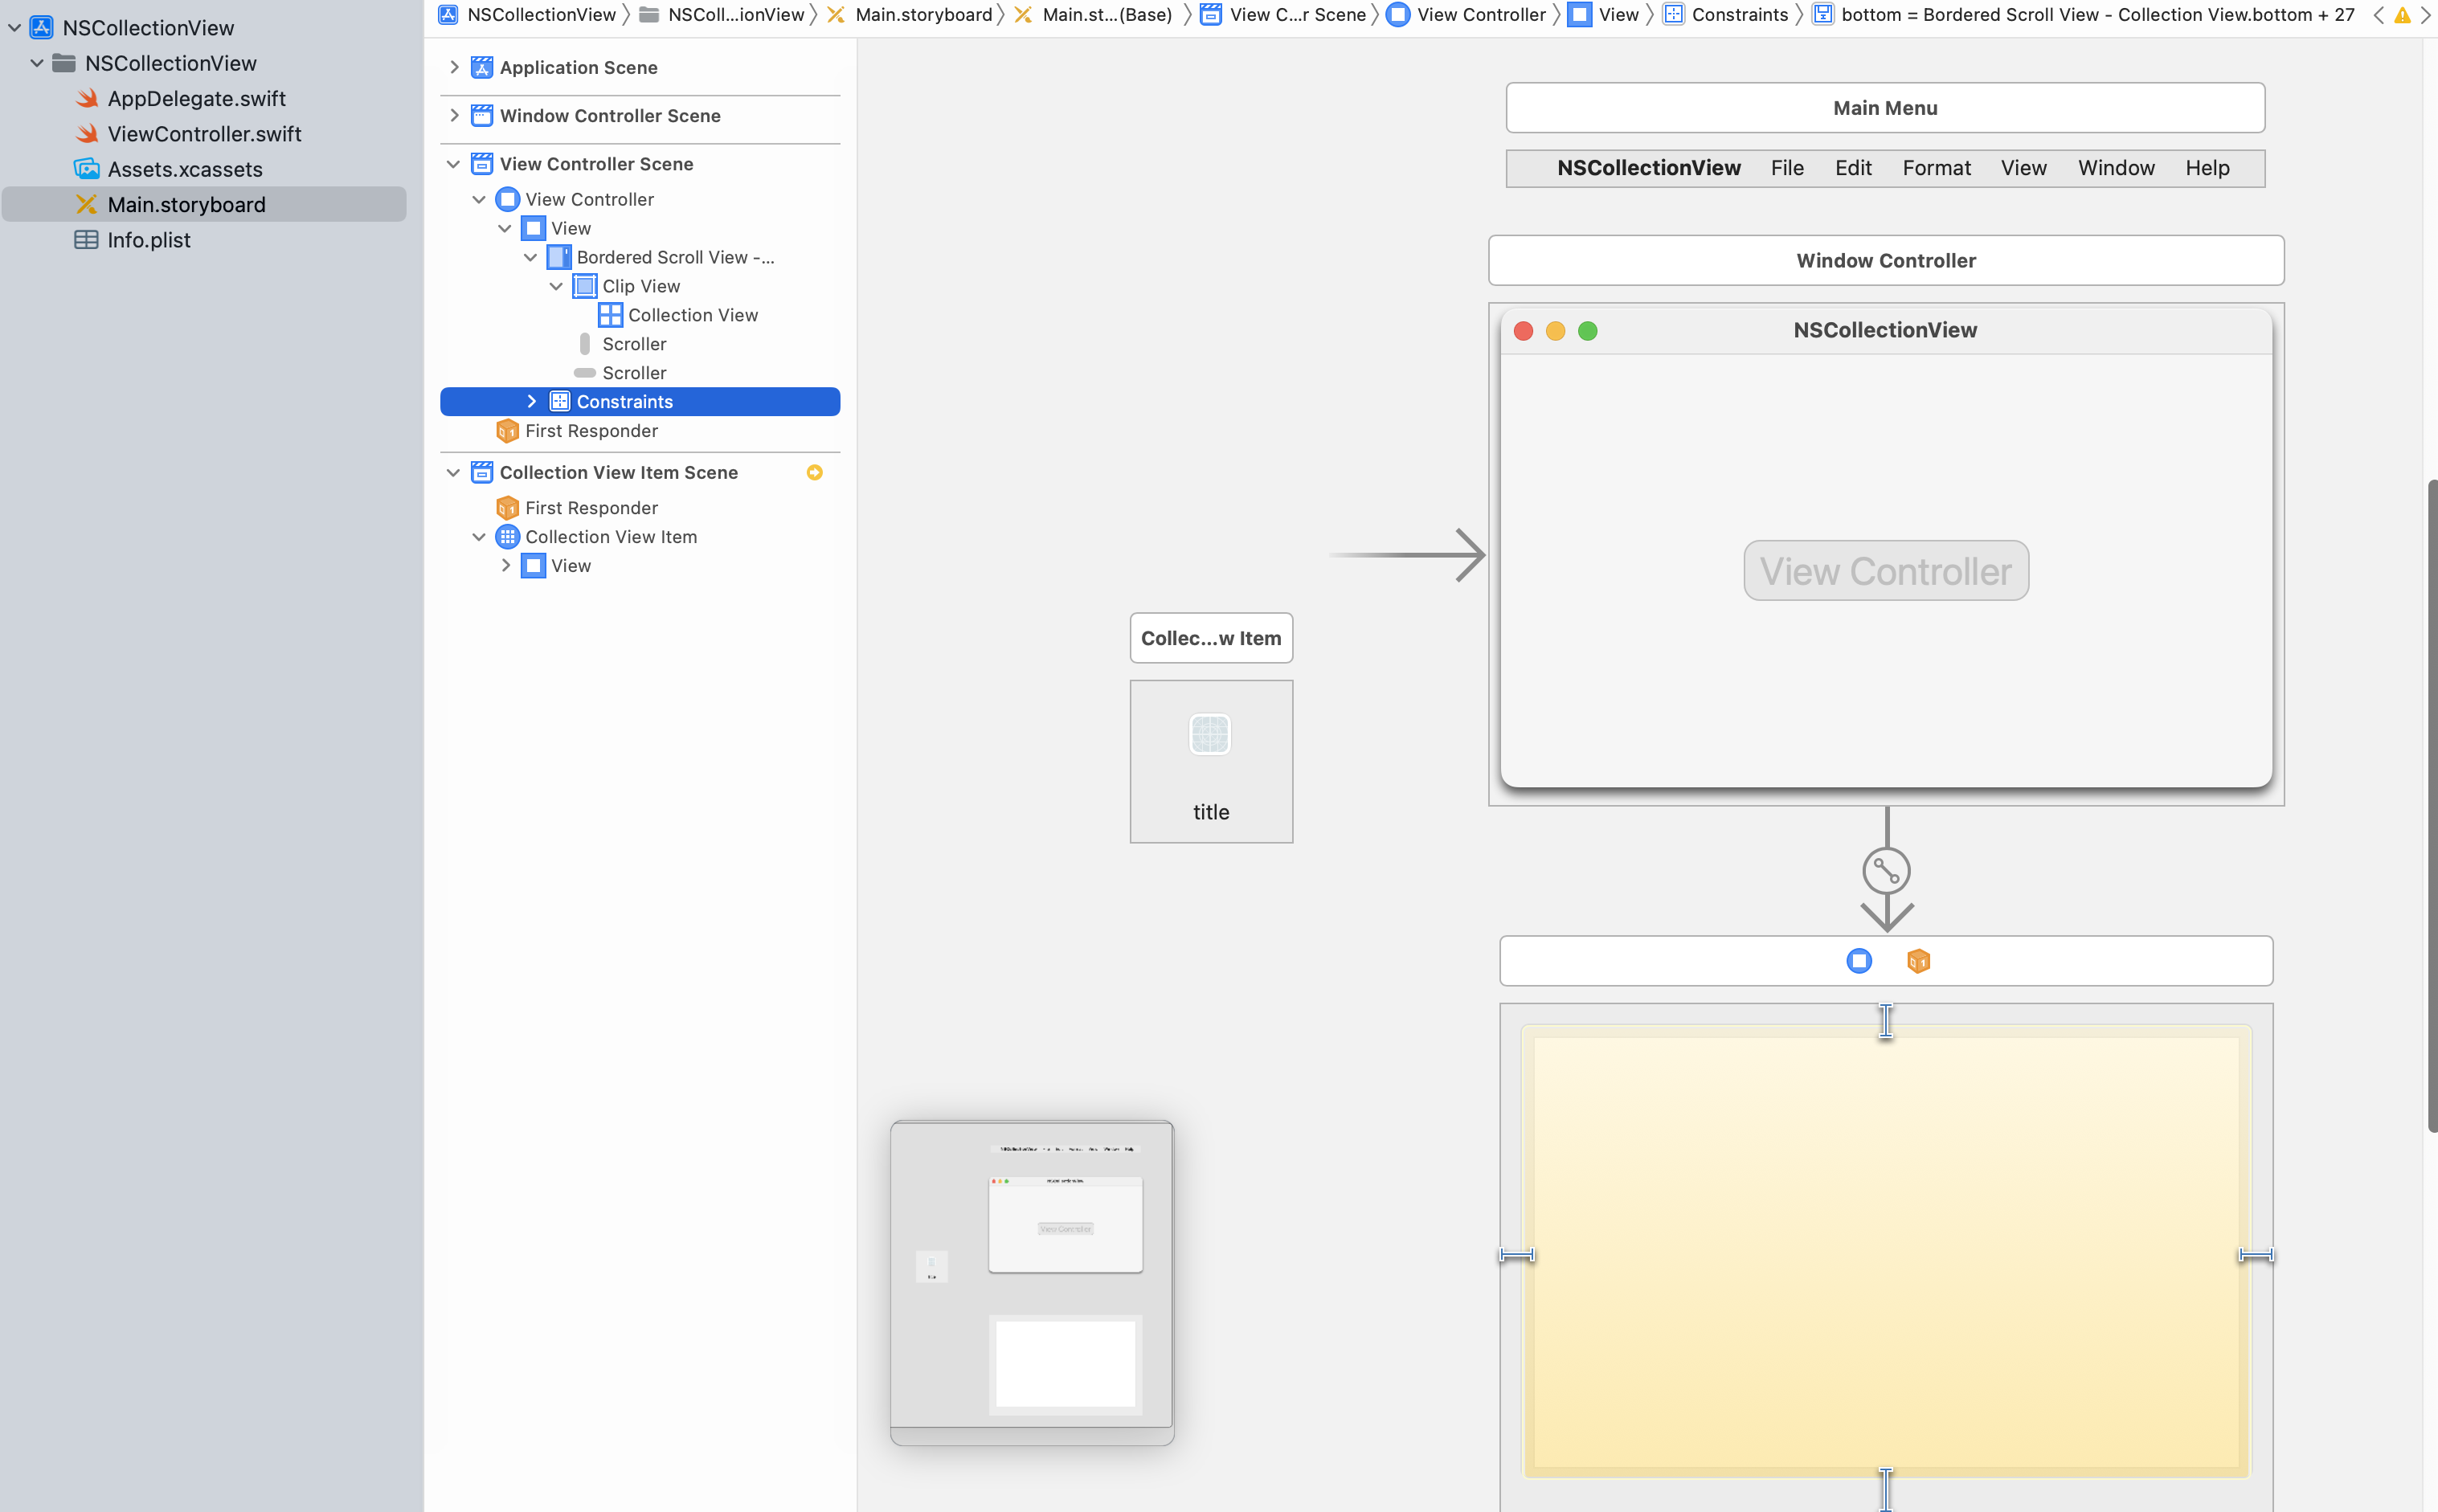Select ViewController.swift in the navigator
This screenshot has height=1512, width=2438.
coord(204,134)
